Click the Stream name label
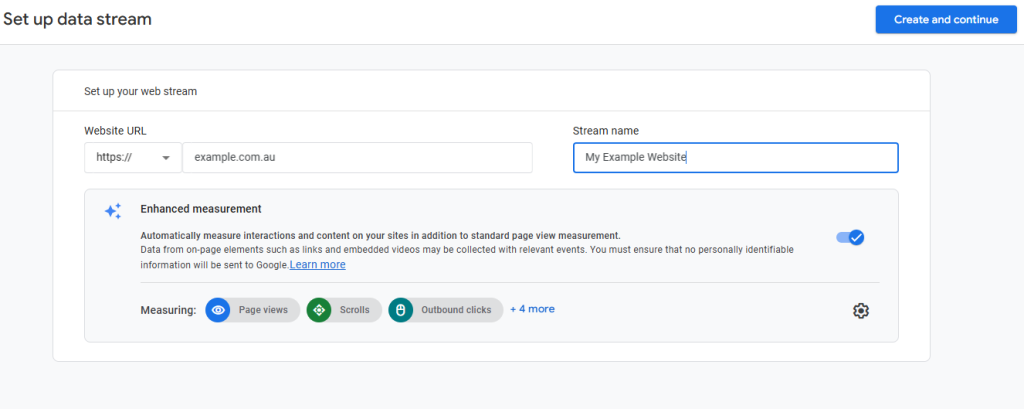Image resolution: width=1024 pixels, height=409 pixels. [x=605, y=131]
